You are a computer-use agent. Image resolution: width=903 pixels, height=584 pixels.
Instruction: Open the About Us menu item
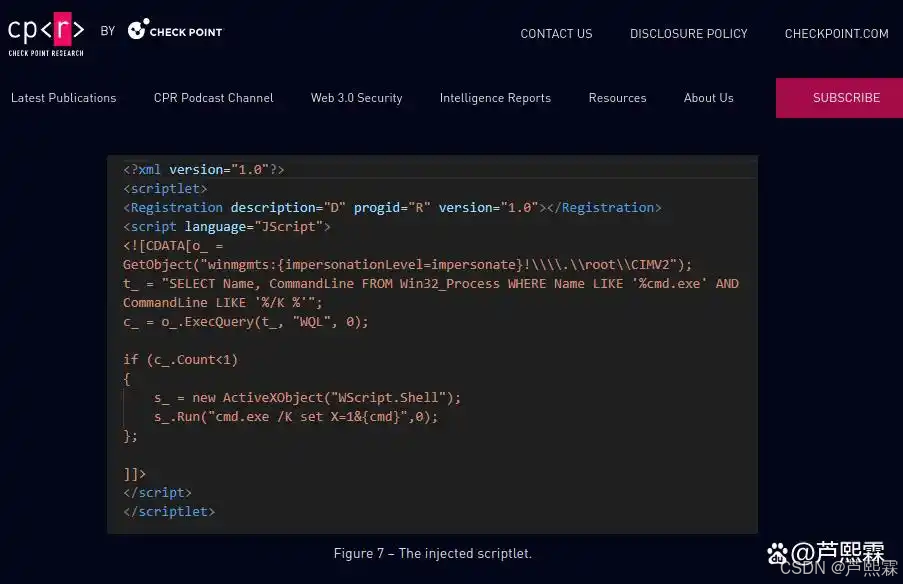[x=708, y=98]
